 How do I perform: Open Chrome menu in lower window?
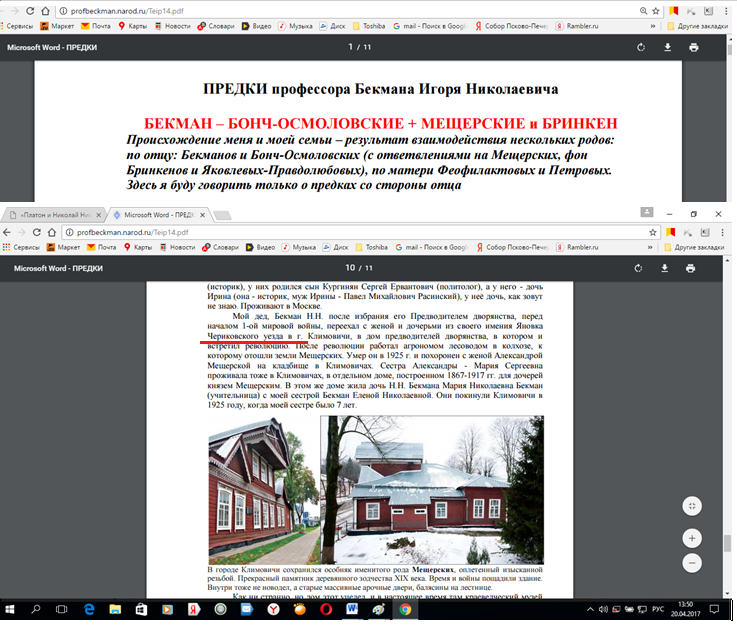pyautogui.click(x=722, y=232)
